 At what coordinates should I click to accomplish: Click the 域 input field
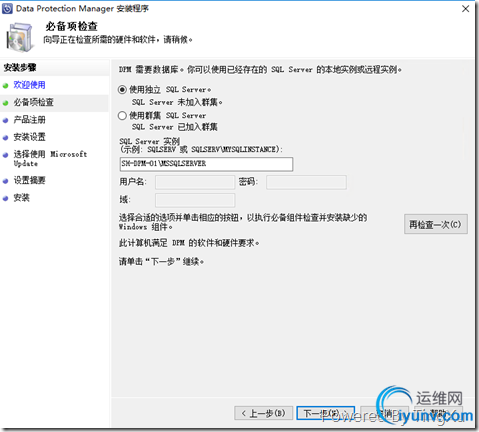pos(195,200)
